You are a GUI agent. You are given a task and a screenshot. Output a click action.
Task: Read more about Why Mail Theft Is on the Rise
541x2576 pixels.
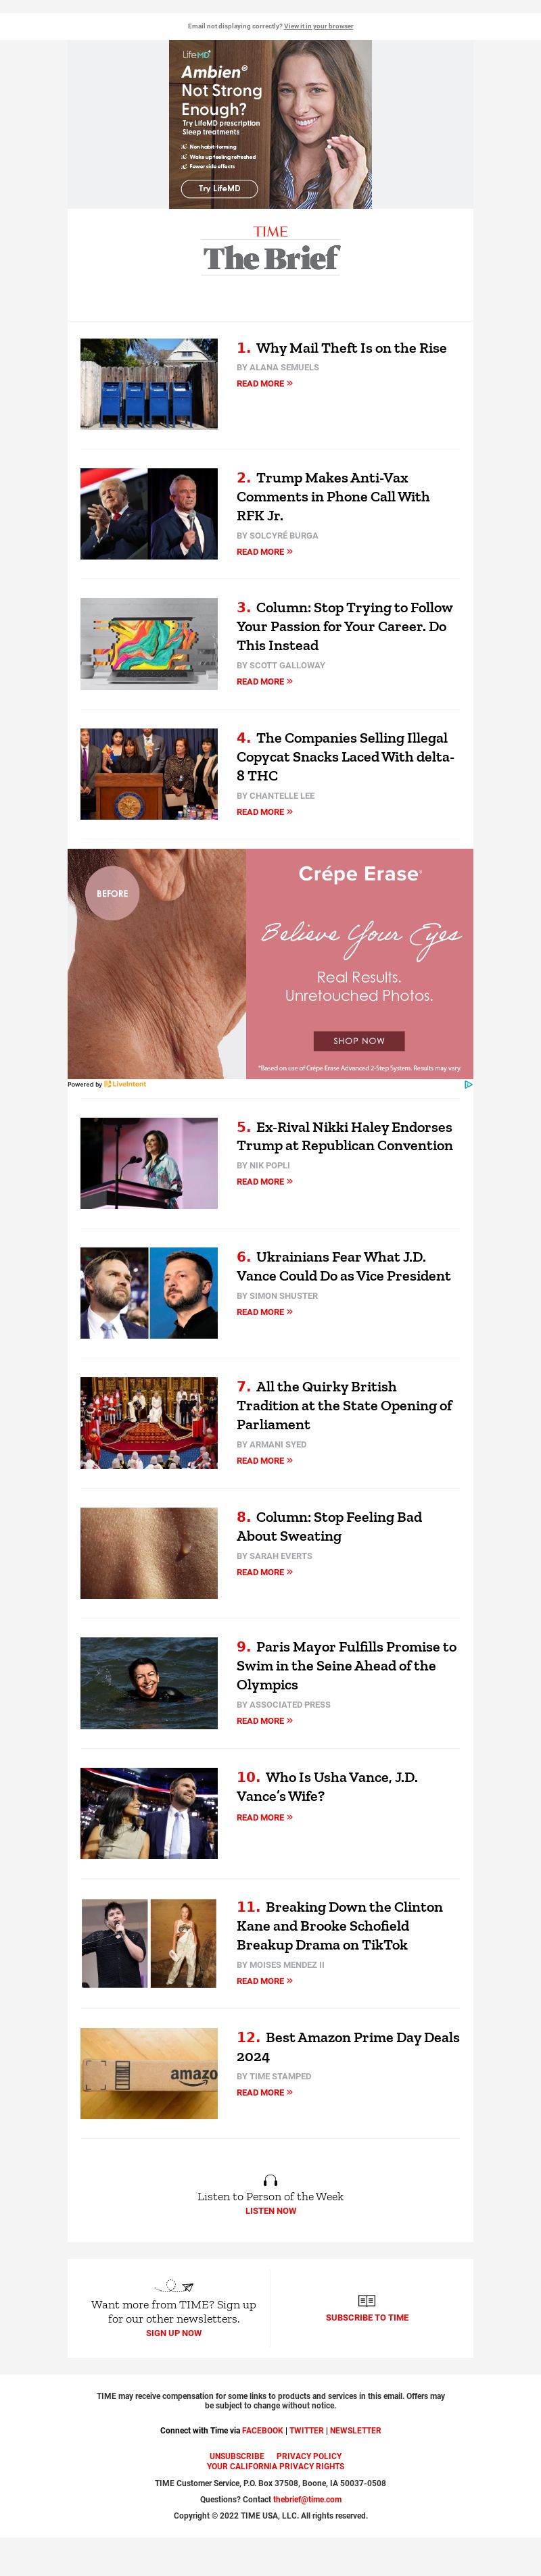[264, 384]
